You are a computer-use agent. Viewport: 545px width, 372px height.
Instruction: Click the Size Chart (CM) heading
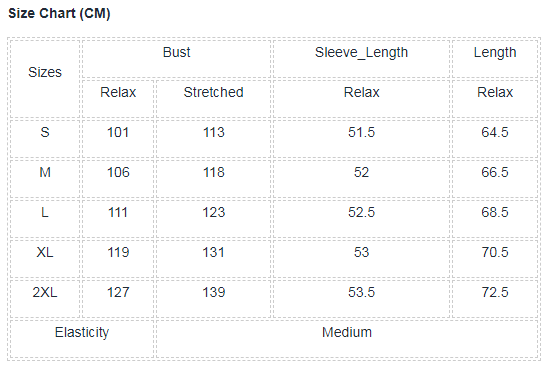(59, 14)
